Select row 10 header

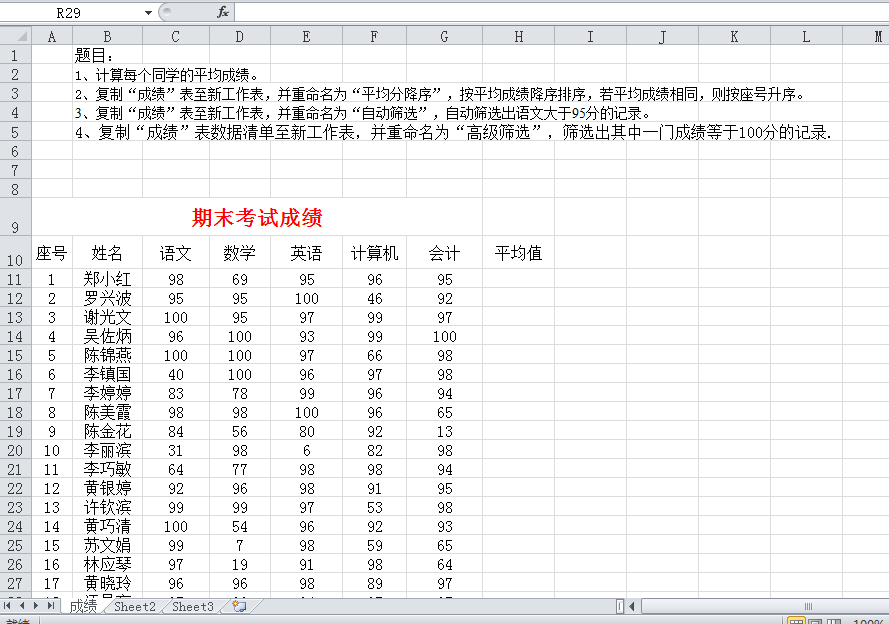[x=15, y=252]
